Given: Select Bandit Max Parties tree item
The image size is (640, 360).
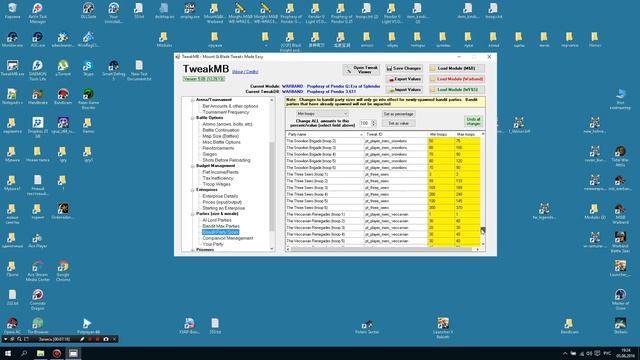Looking at the screenshot, I should pos(221,226).
